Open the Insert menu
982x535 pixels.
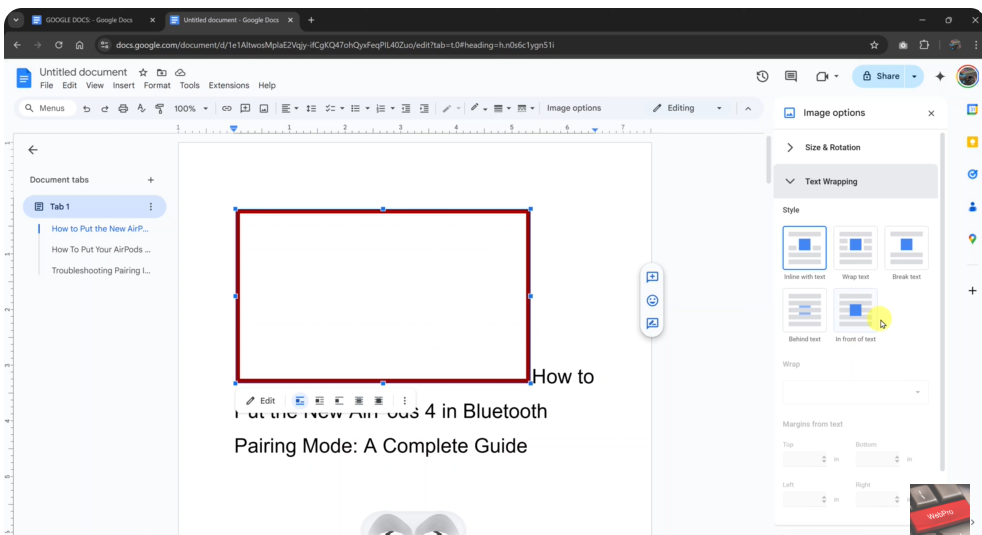123,85
